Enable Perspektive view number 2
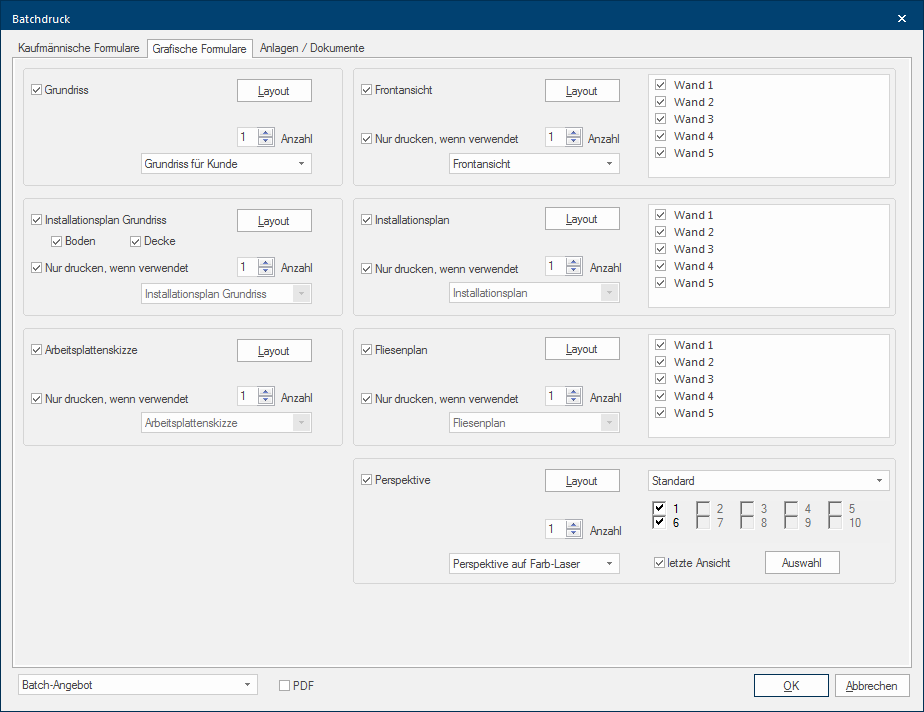The image size is (924, 712). click(703, 508)
